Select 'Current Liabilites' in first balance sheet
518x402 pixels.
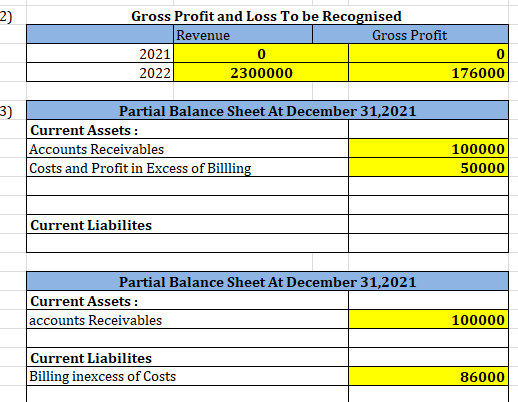click(187, 225)
